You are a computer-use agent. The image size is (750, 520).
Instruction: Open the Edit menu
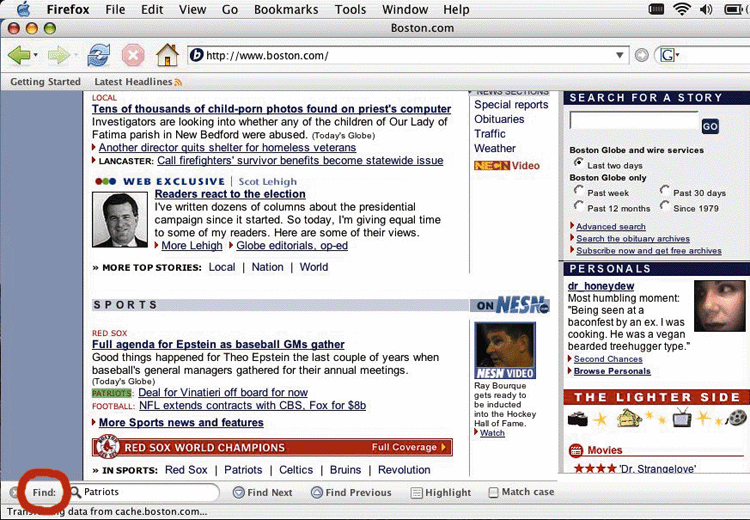(x=152, y=9)
